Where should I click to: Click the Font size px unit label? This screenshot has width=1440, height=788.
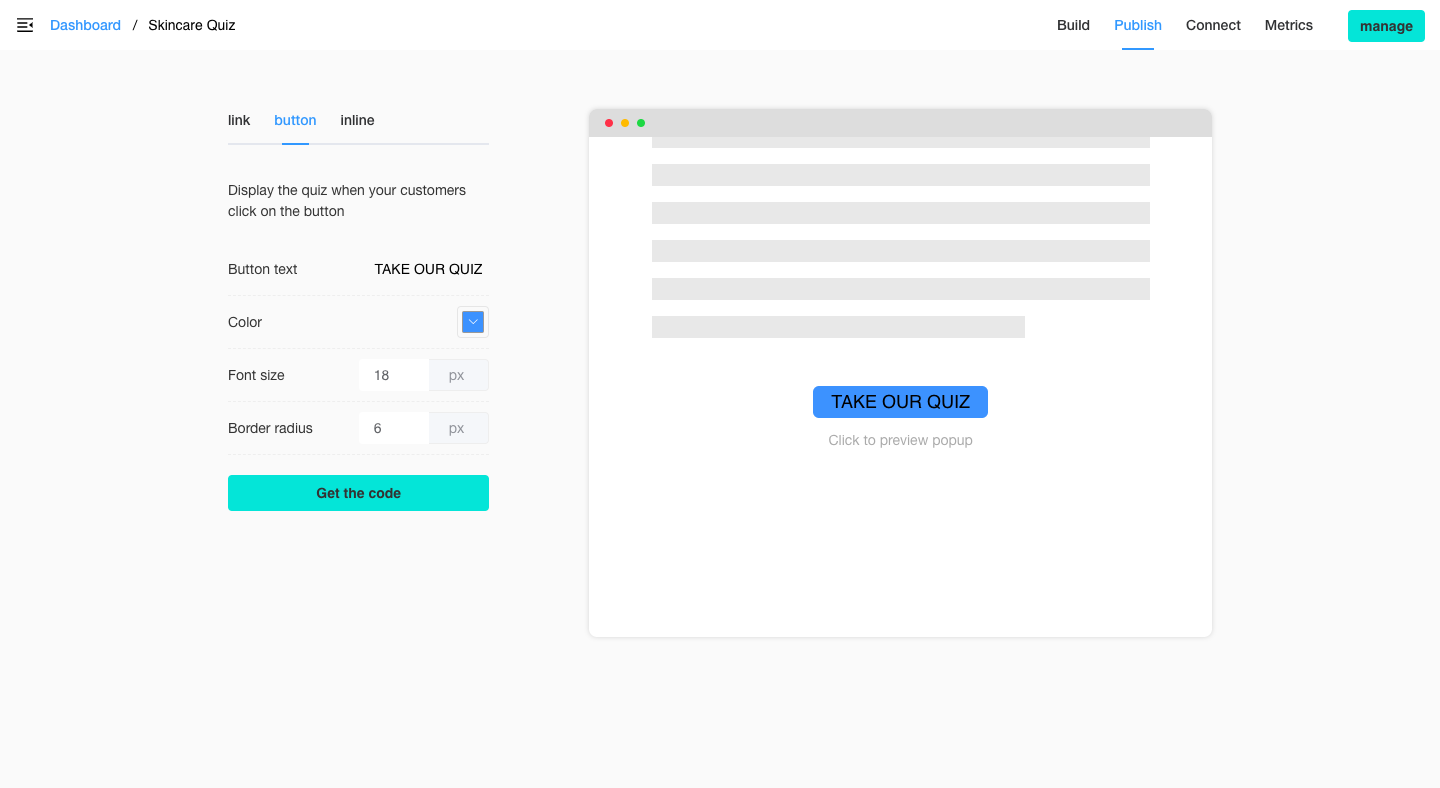click(459, 375)
